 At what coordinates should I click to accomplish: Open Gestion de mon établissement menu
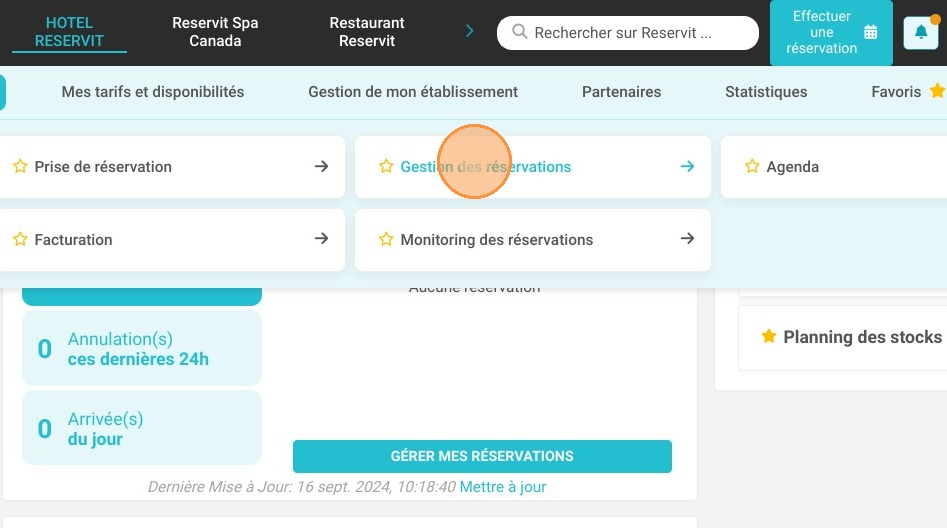point(413,92)
